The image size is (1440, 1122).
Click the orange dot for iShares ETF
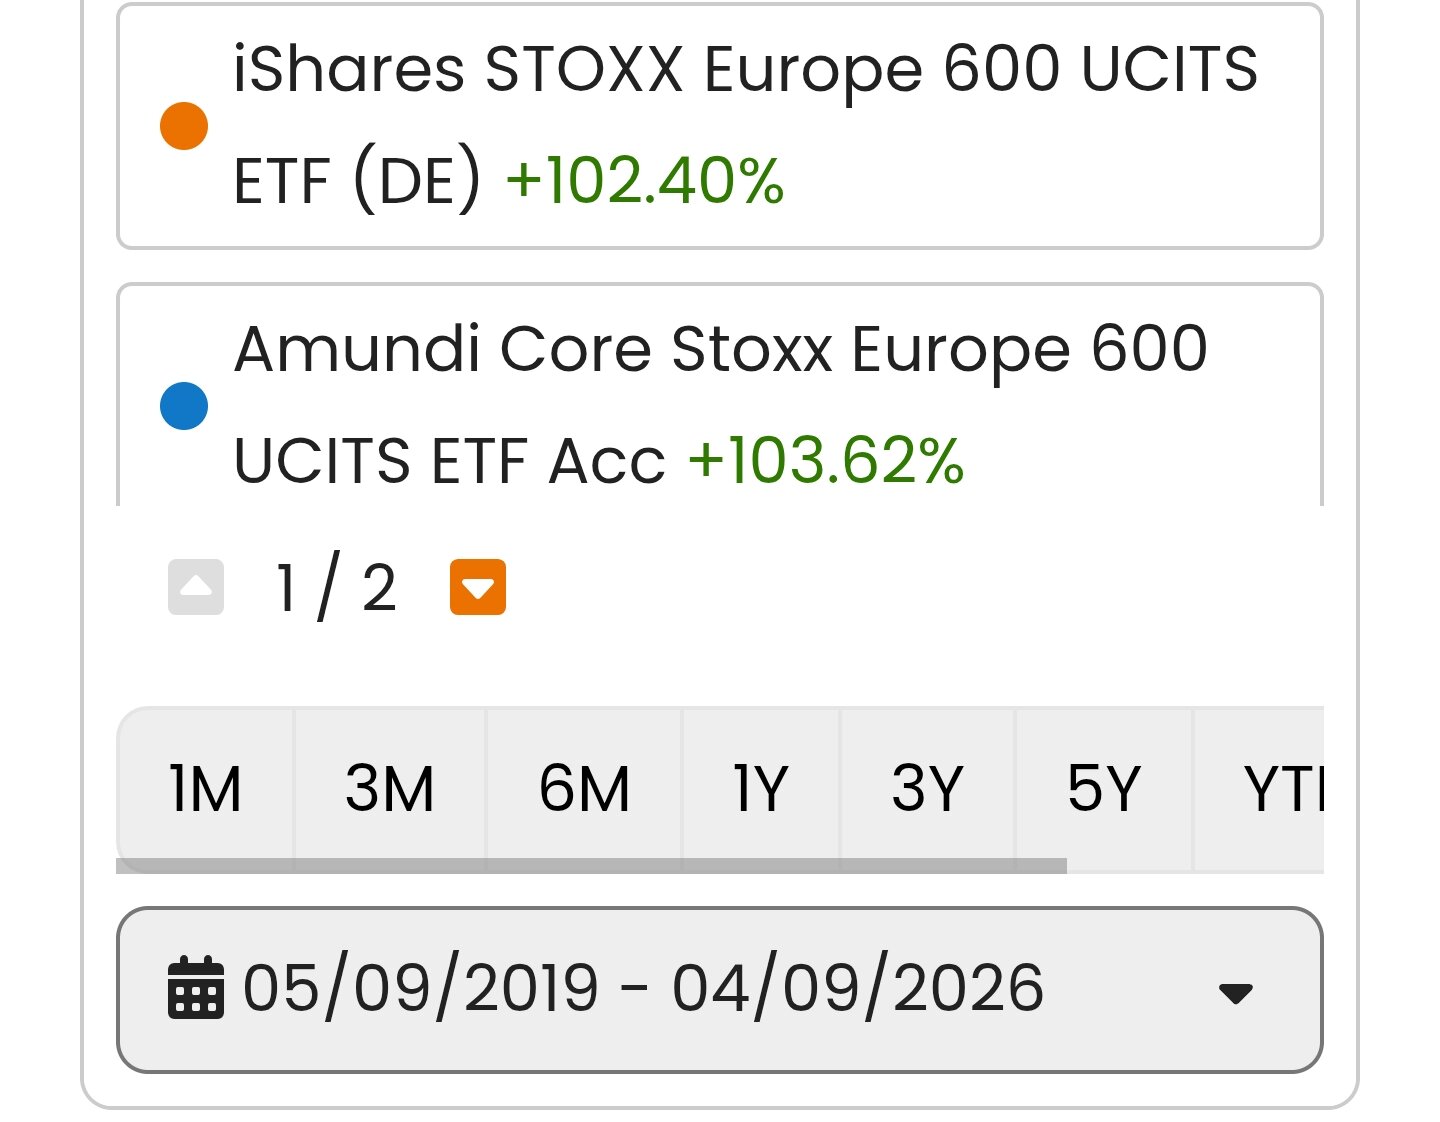tap(184, 126)
